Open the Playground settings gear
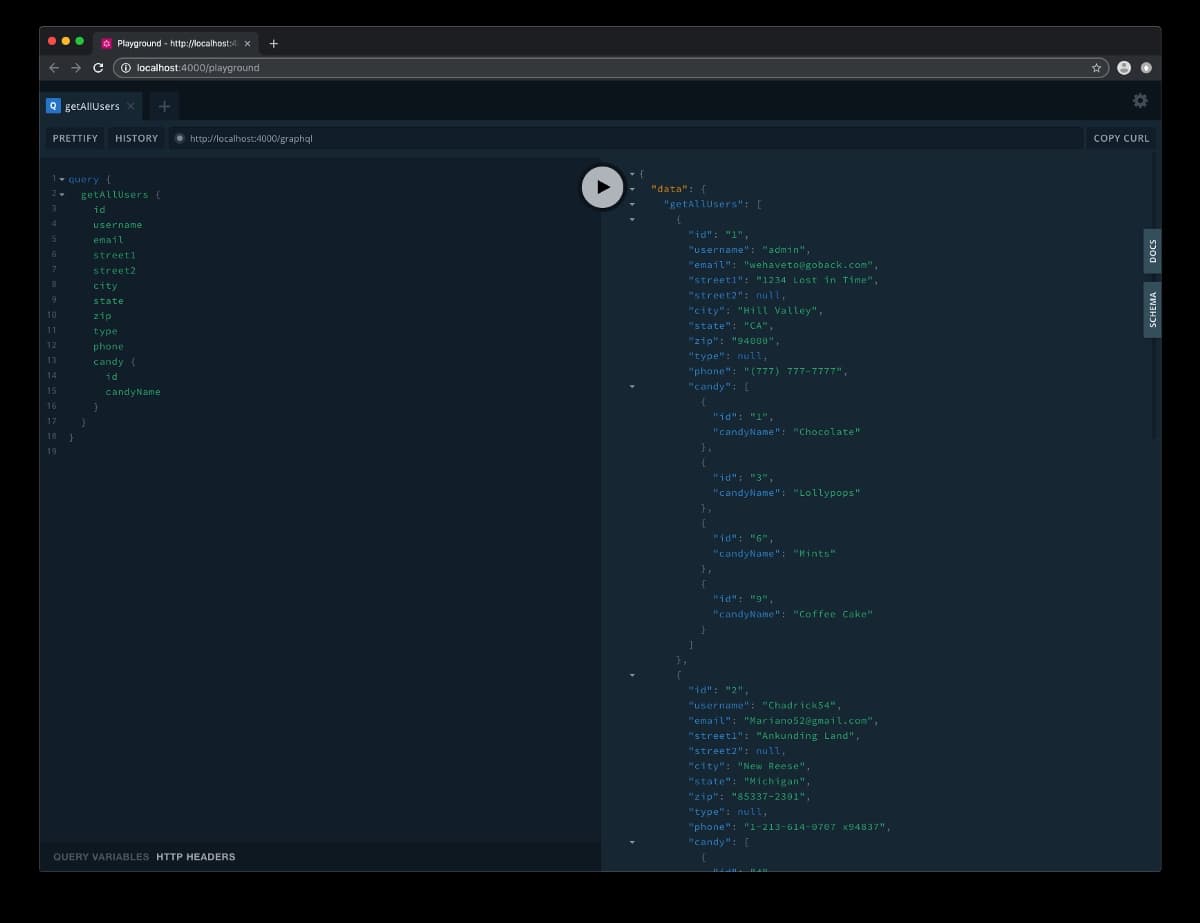 (1139, 100)
